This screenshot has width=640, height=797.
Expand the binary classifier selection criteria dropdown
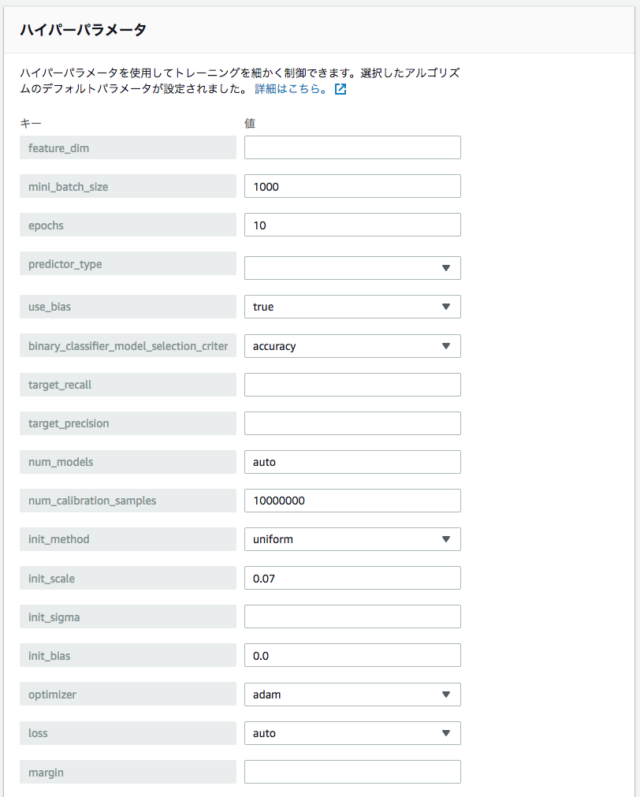point(352,346)
